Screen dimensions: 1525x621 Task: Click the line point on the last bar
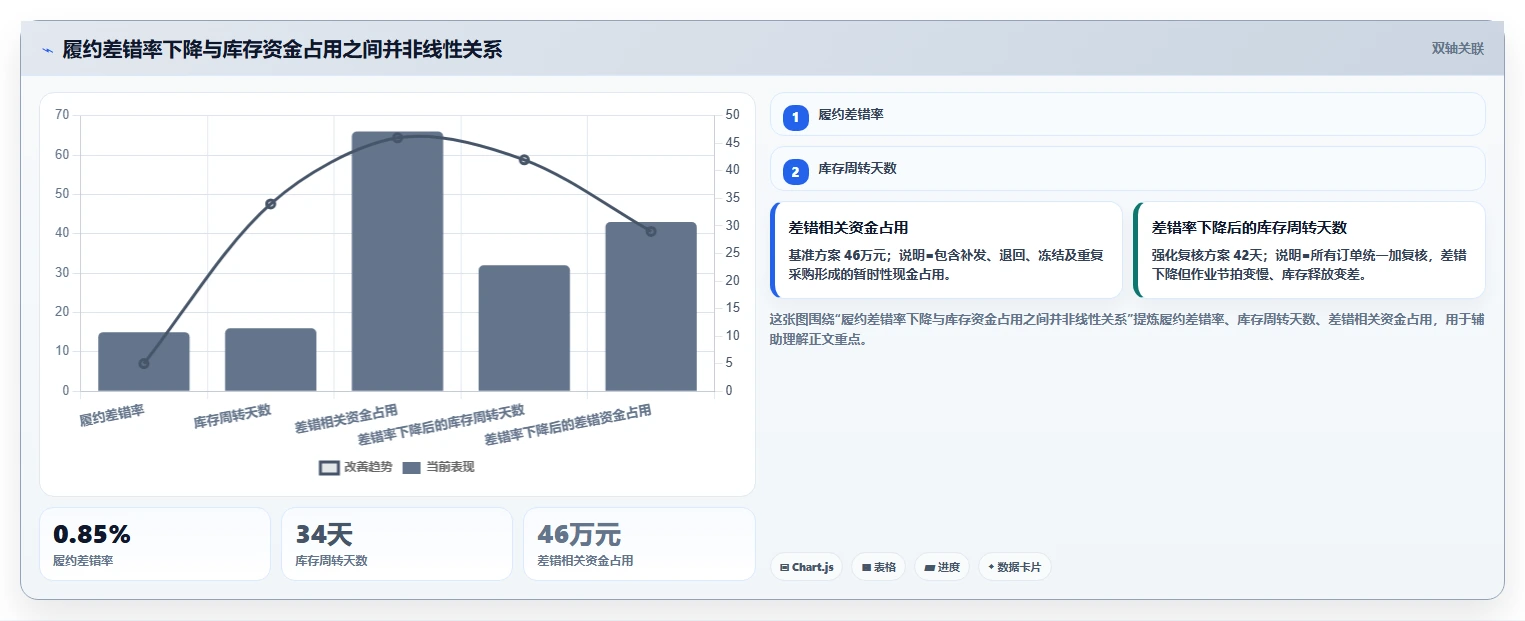point(651,232)
